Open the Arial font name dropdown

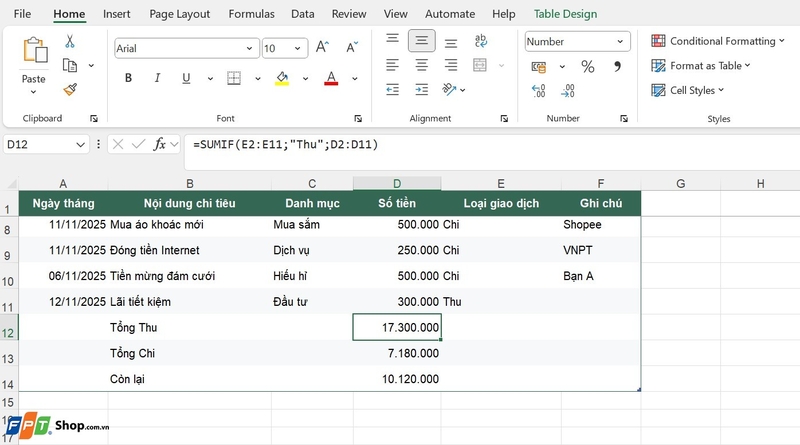[249, 48]
